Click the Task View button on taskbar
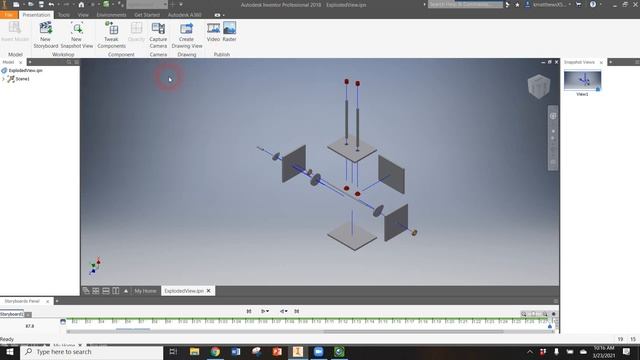 (173, 351)
